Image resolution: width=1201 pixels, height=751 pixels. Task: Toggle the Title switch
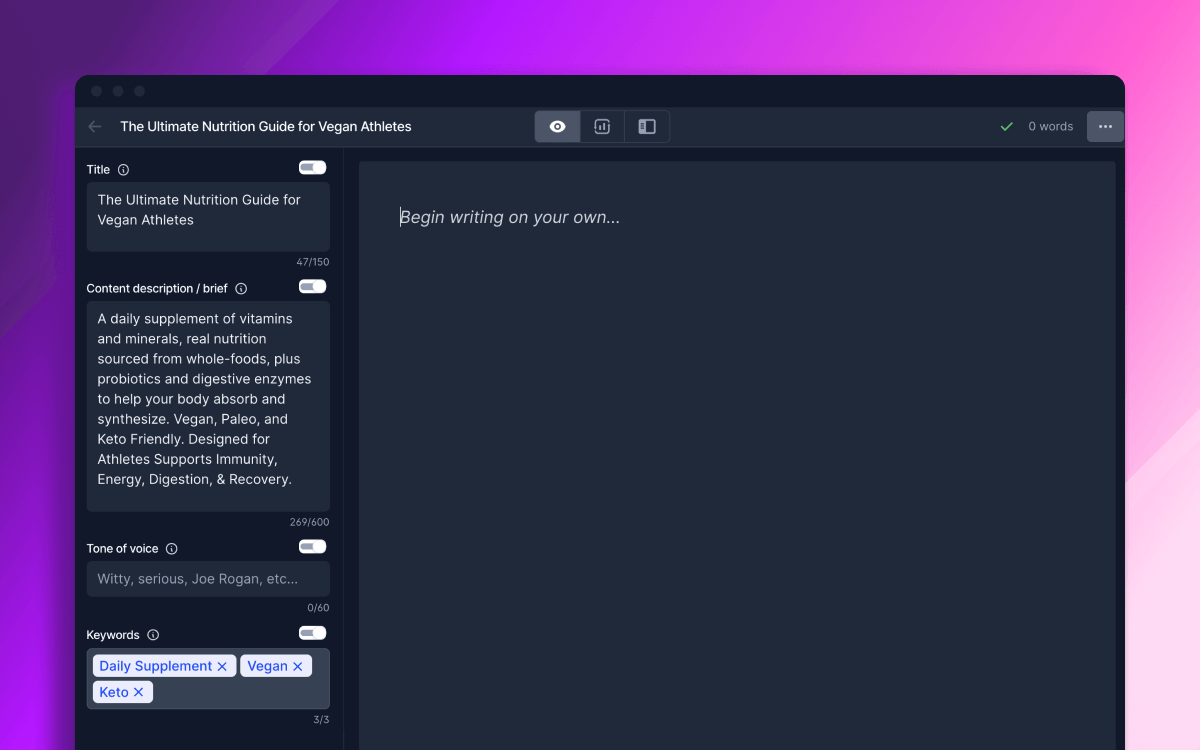click(x=312, y=168)
